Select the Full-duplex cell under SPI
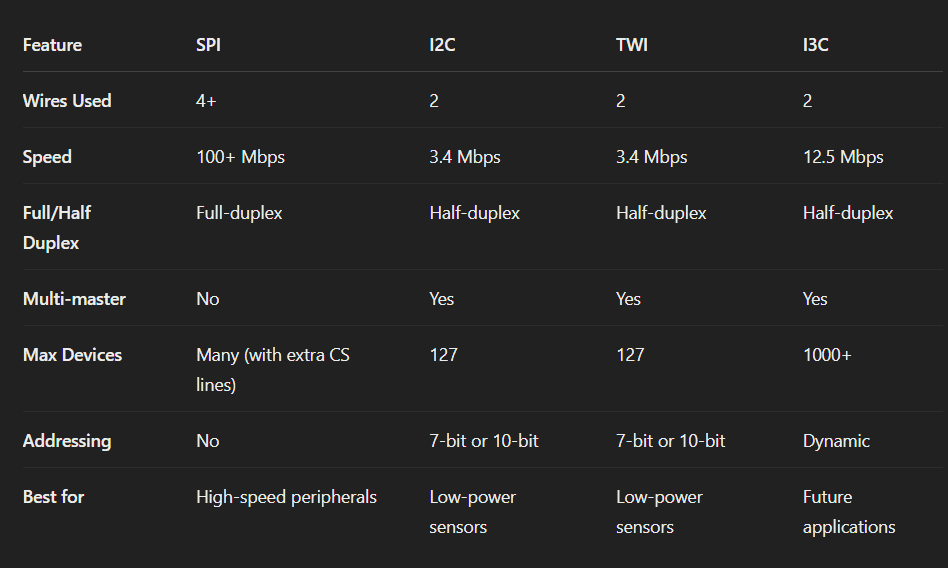The height and width of the screenshot is (568, 948). pos(239,213)
